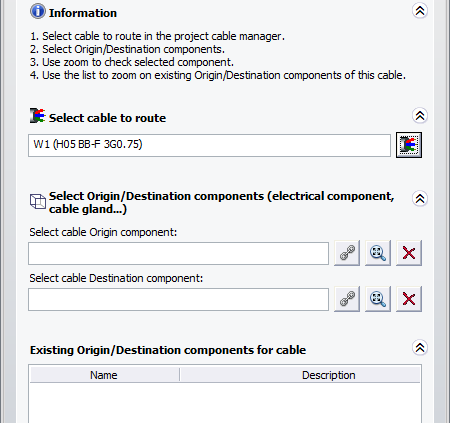Sort list by Name column header
Screen dimensions: 450x423
(x=104, y=375)
